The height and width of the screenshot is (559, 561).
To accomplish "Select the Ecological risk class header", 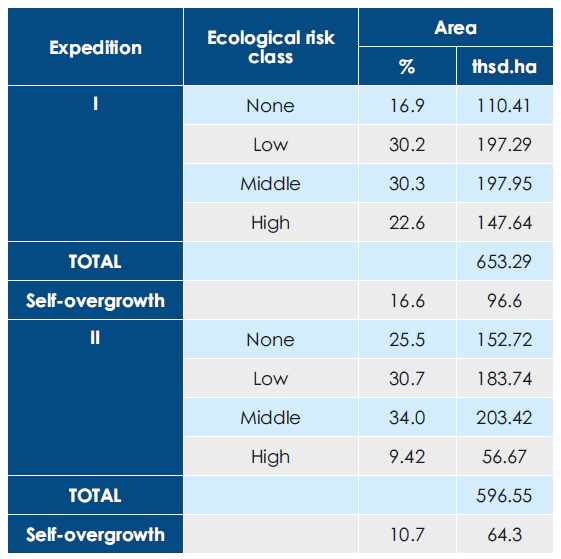I will [271, 47].
